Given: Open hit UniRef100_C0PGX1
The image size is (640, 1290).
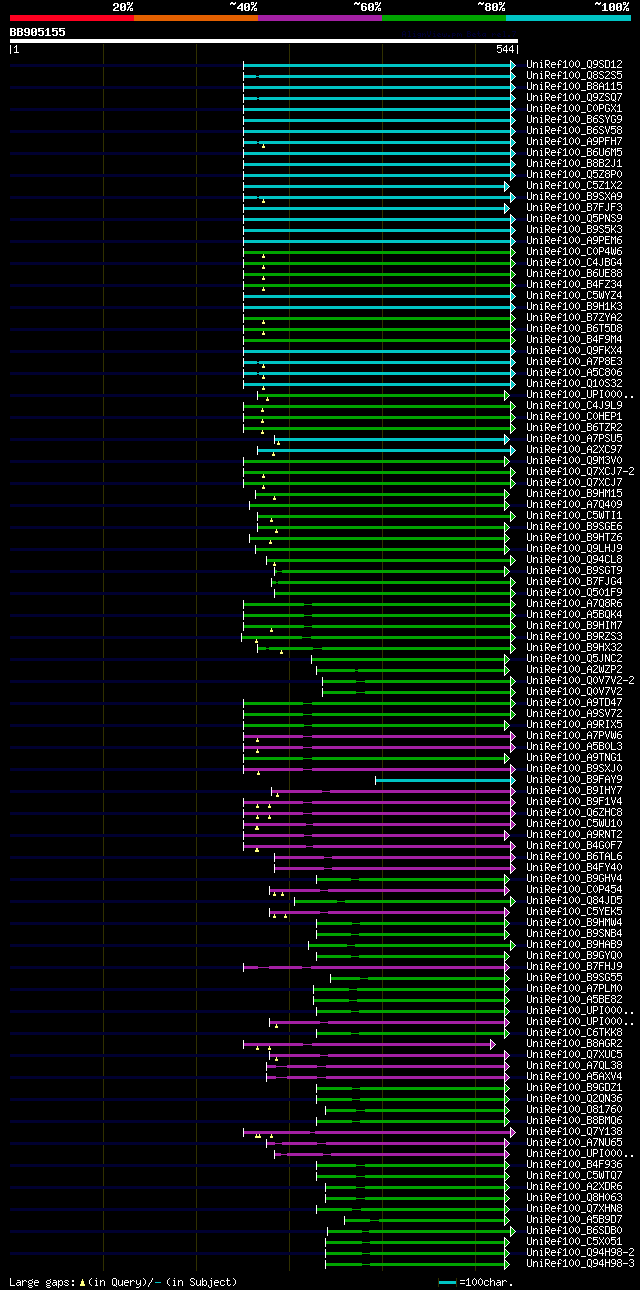Looking at the screenshot, I should click(x=574, y=109).
